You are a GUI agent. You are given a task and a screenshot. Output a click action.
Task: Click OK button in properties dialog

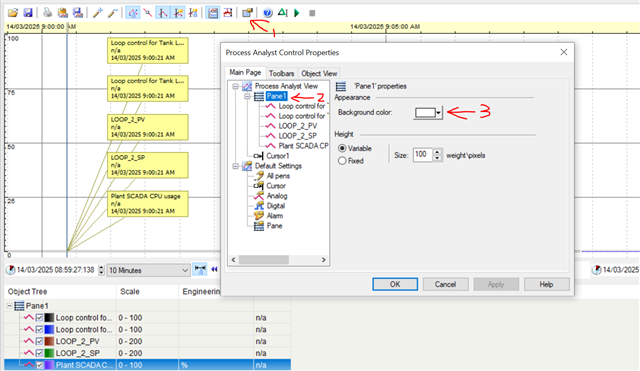[x=395, y=284]
